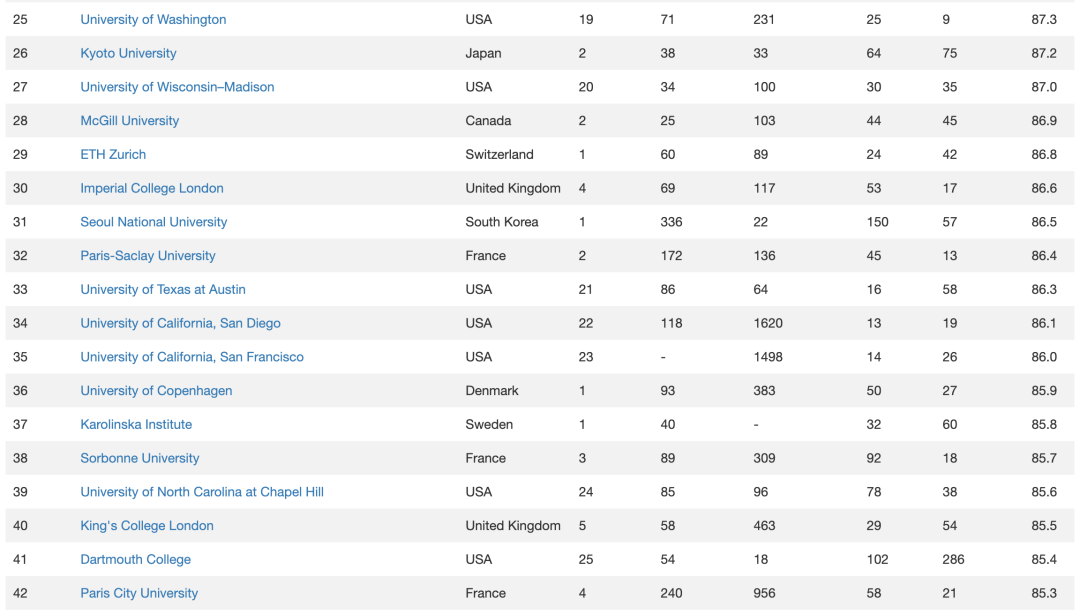The image size is (1080, 614).
Task: Open the University of Washington link
Action: [x=153, y=19]
